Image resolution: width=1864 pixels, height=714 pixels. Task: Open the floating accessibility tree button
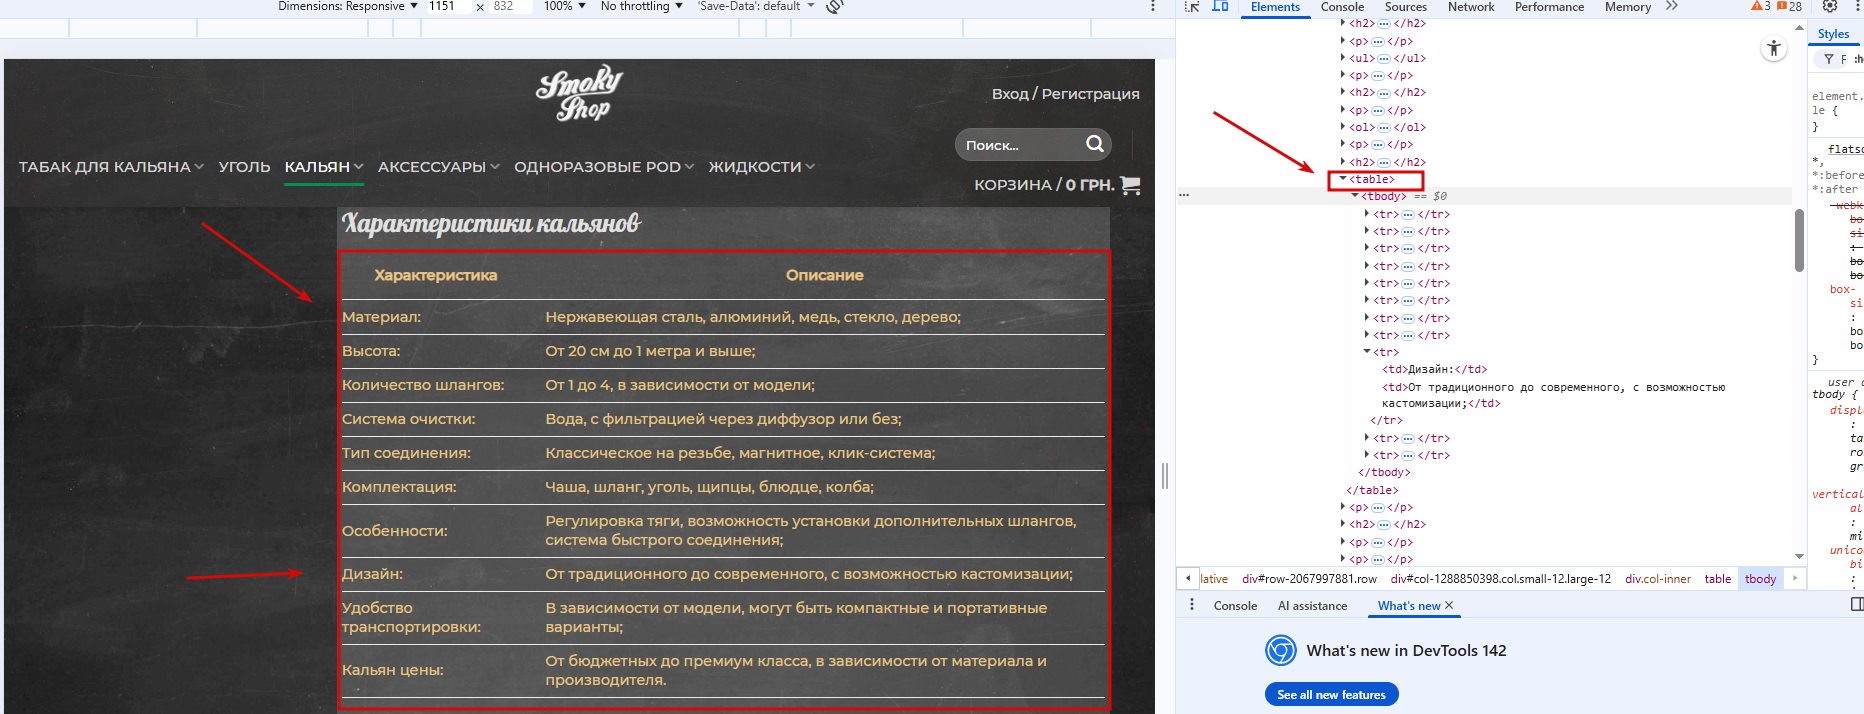[1773, 48]
